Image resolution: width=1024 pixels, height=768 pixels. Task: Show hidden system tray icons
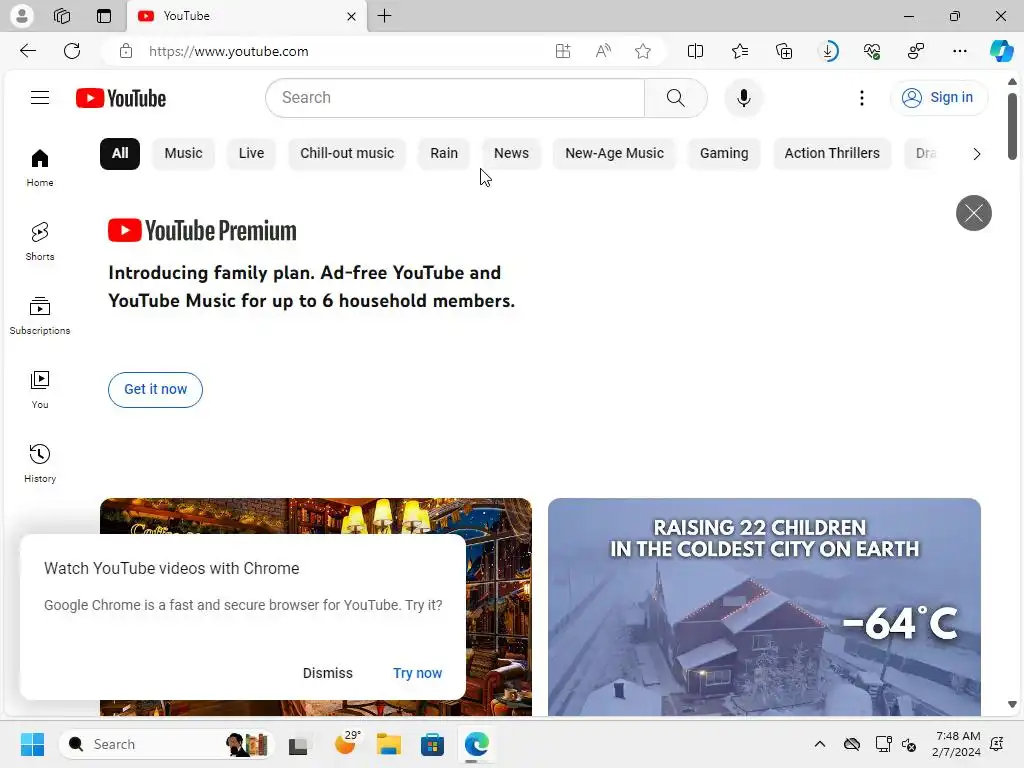pos(820,744)
